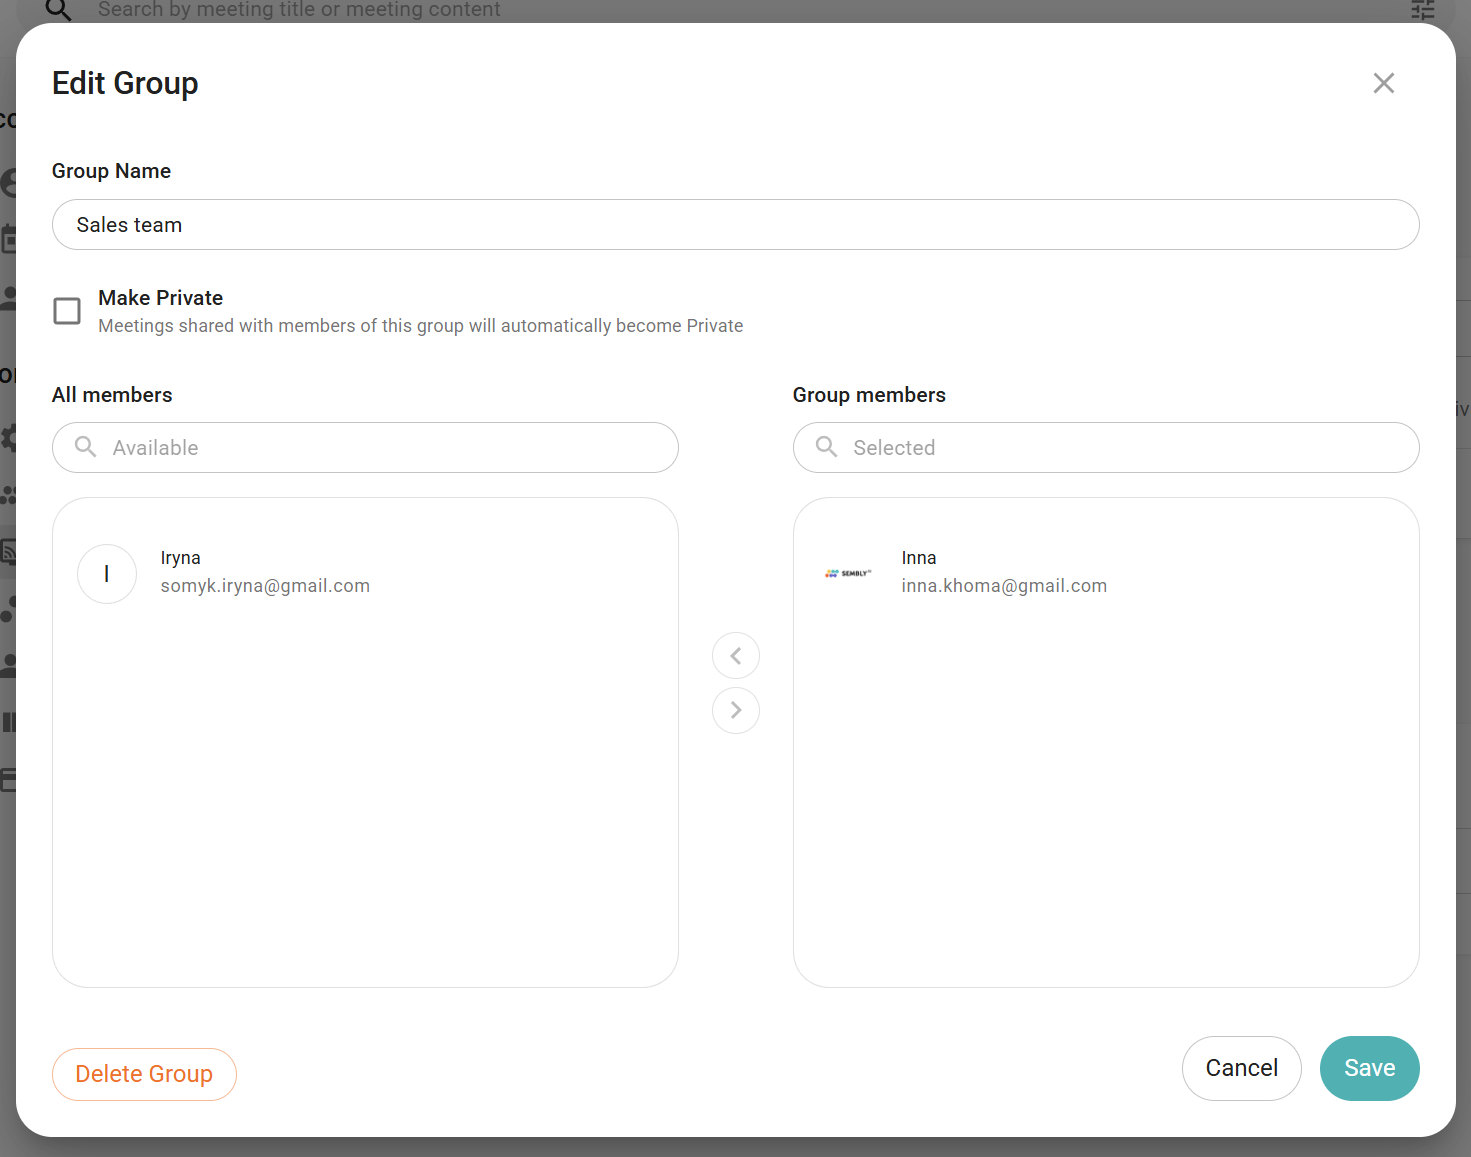Click the Make Private label text
Screen dimensions: 1471x1157
(x=160, y=298)
